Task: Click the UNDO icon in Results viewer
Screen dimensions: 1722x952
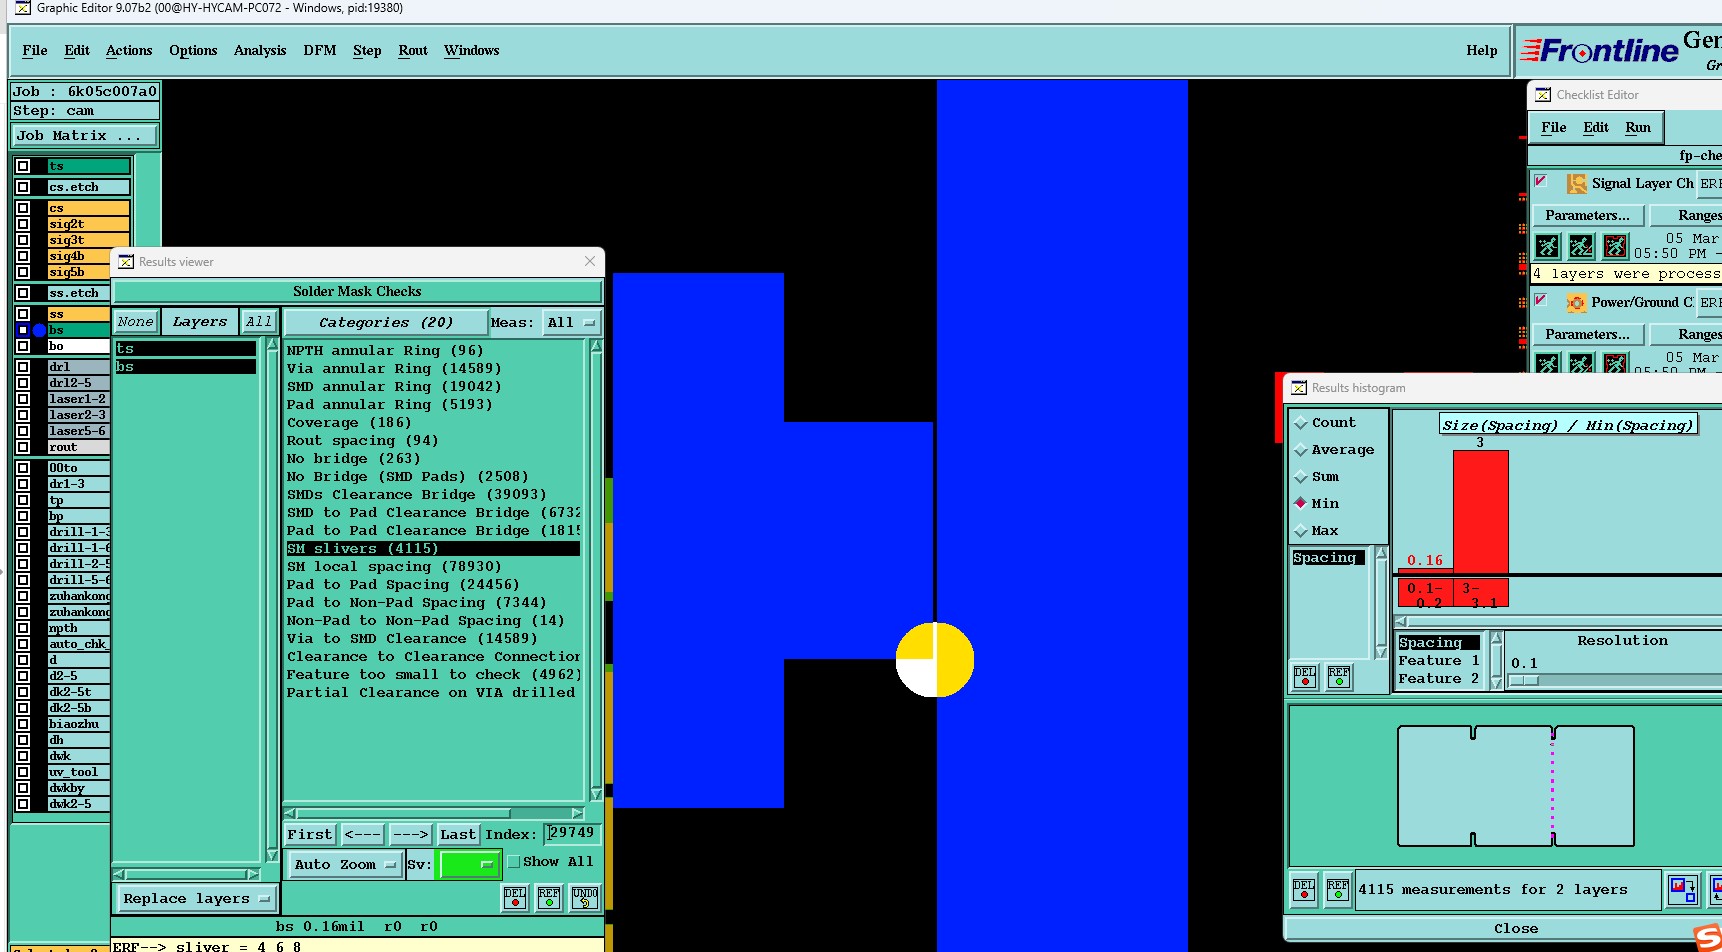Action: pyautogui.click(x=585, y=897)
